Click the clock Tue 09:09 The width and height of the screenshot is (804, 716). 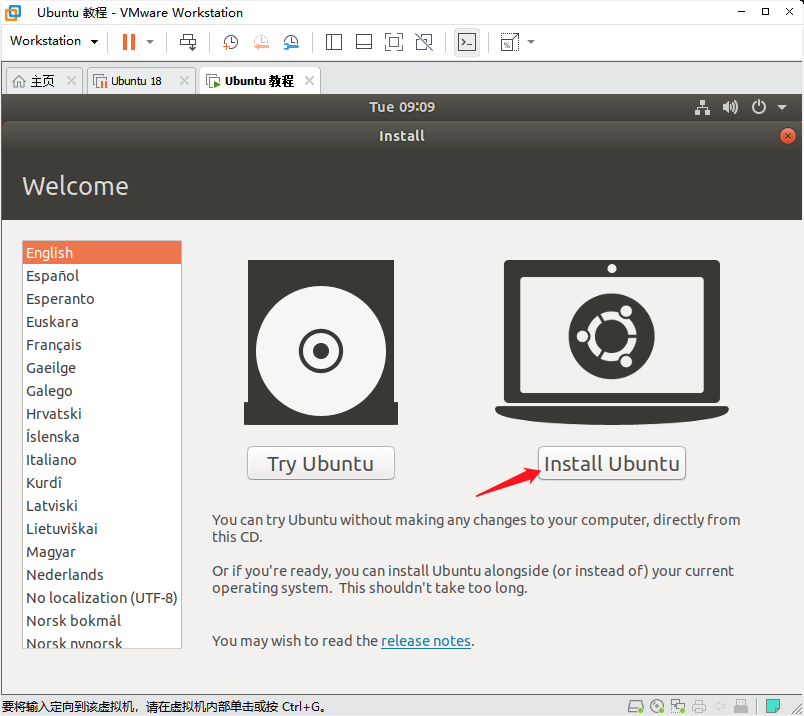[402, 107]
